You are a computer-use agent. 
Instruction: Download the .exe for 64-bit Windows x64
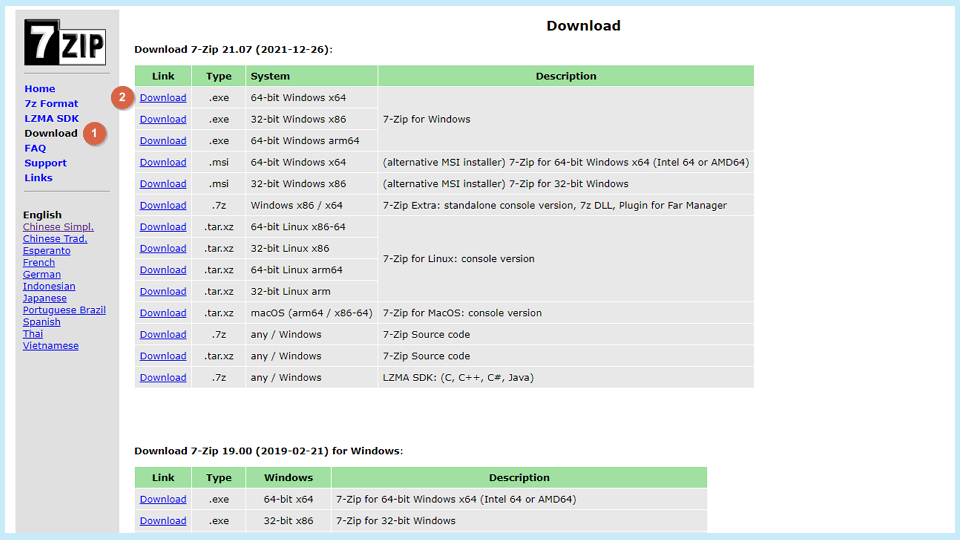163,97
